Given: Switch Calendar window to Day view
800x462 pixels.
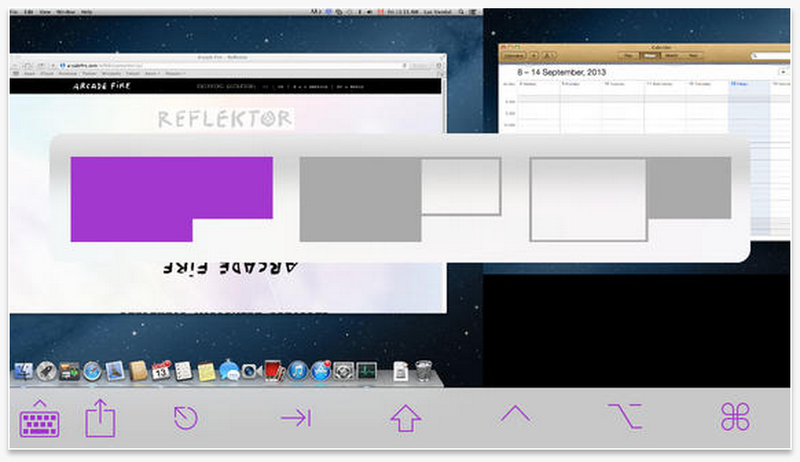Looking at the screenshot, I should 628,56.
